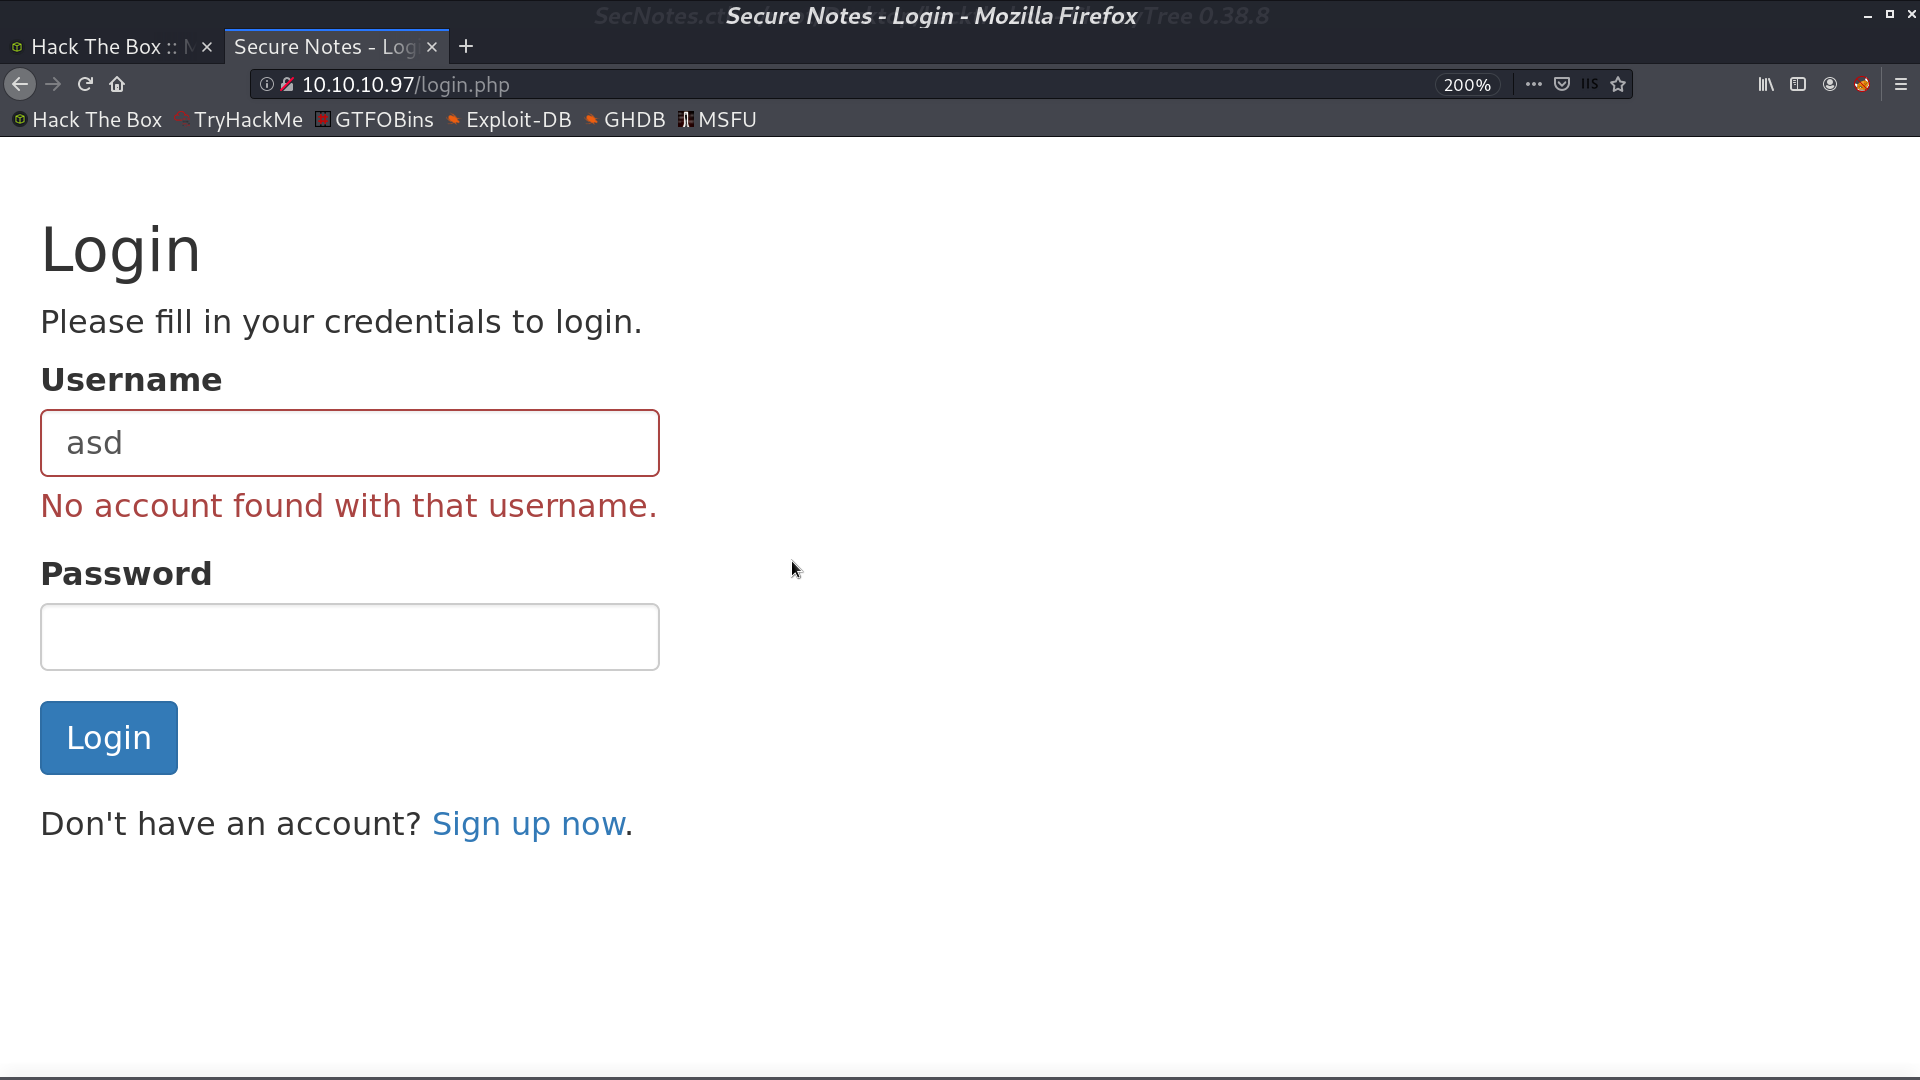Show site information icon in address bar

267,85
